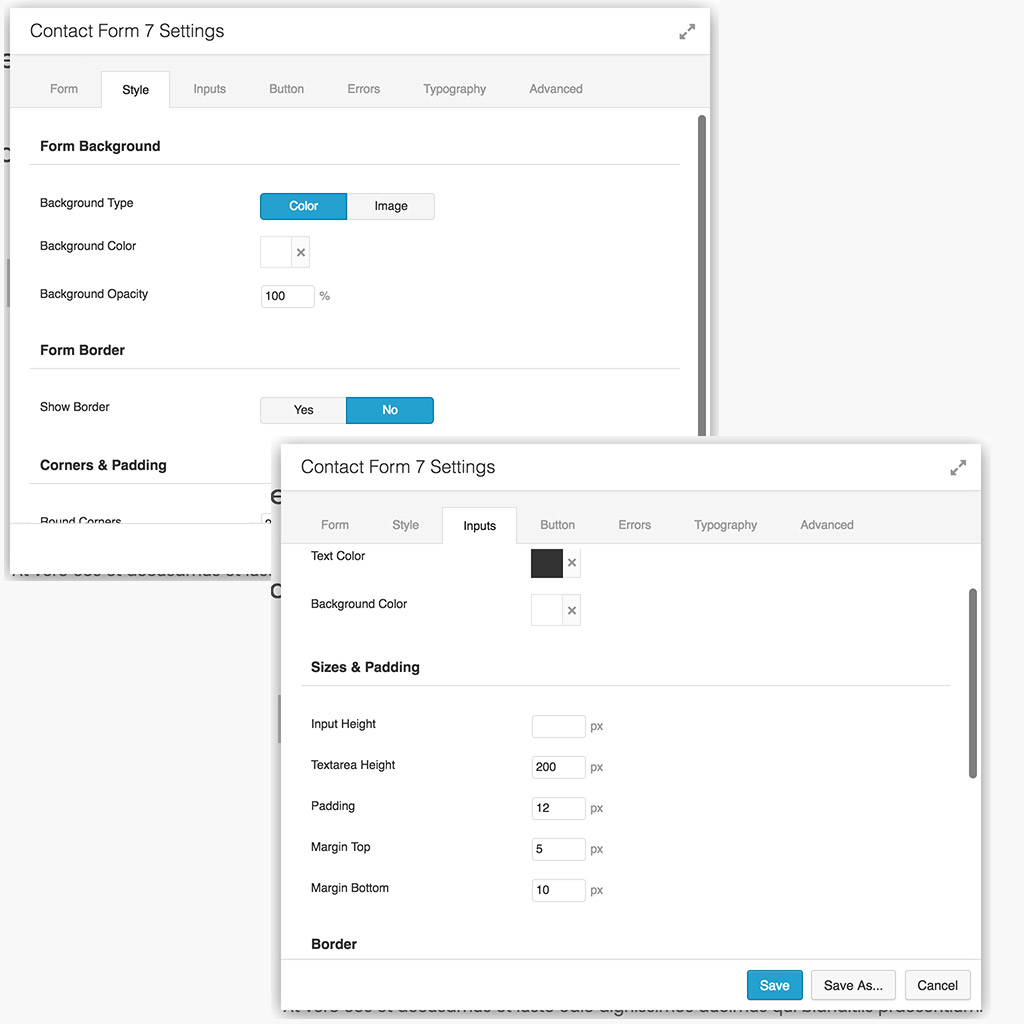Image resolution: width=1024 pixels, height=1024 pixels.
Task: Click the Form Border section heading
Action: (x=82, y=350)
